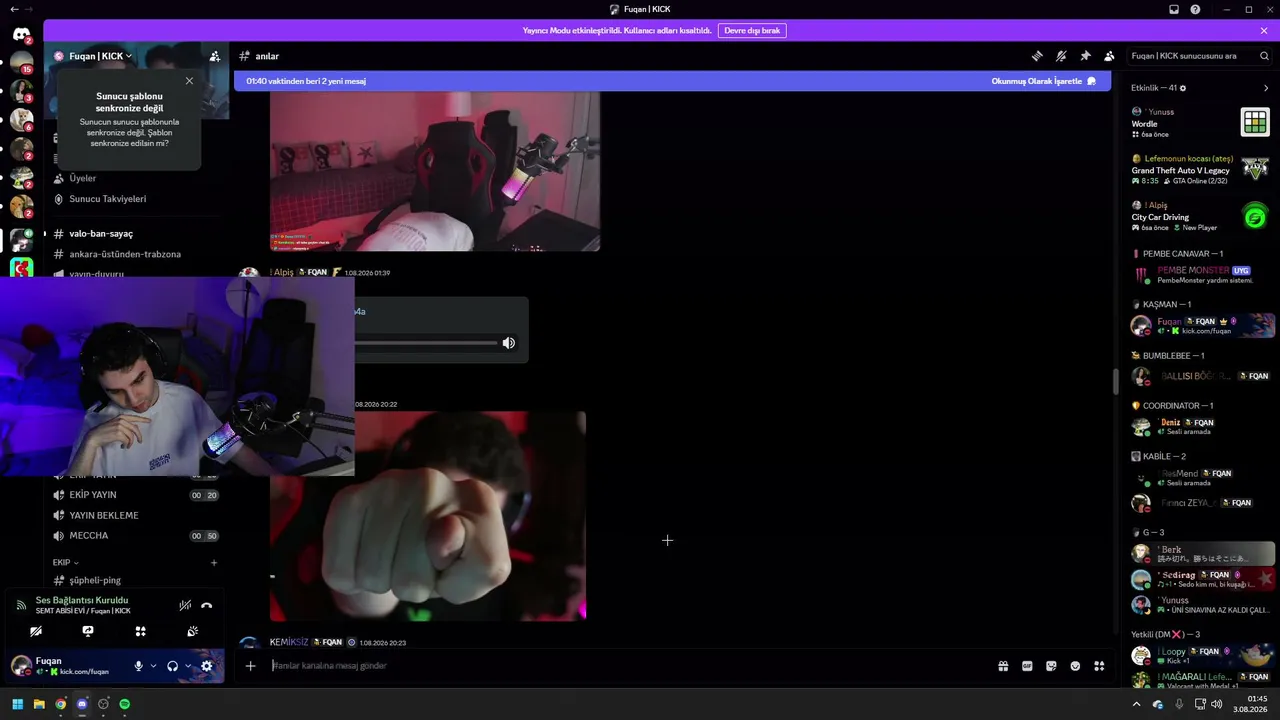1280x720 pixels.
Task: Show voice connection status details
Action: click(x=82, y=601)
